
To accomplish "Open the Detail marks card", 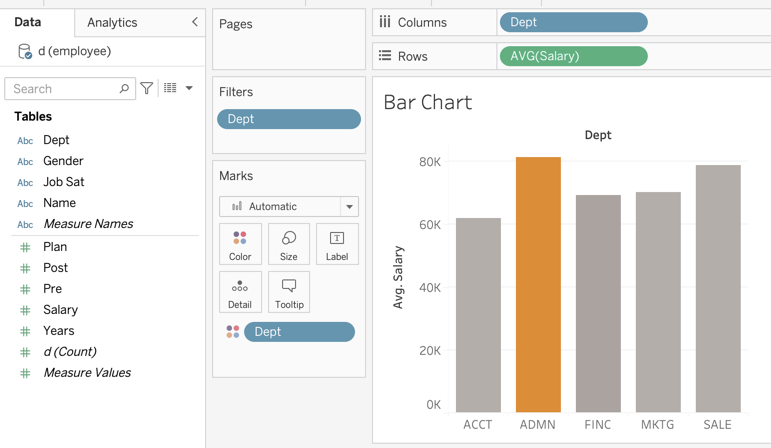I will point(240,292).
